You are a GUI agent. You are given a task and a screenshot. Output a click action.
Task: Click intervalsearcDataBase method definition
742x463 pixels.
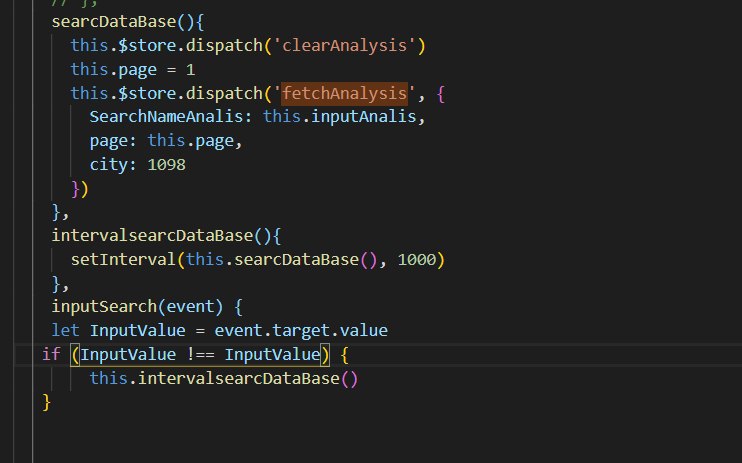coord(152,235)
